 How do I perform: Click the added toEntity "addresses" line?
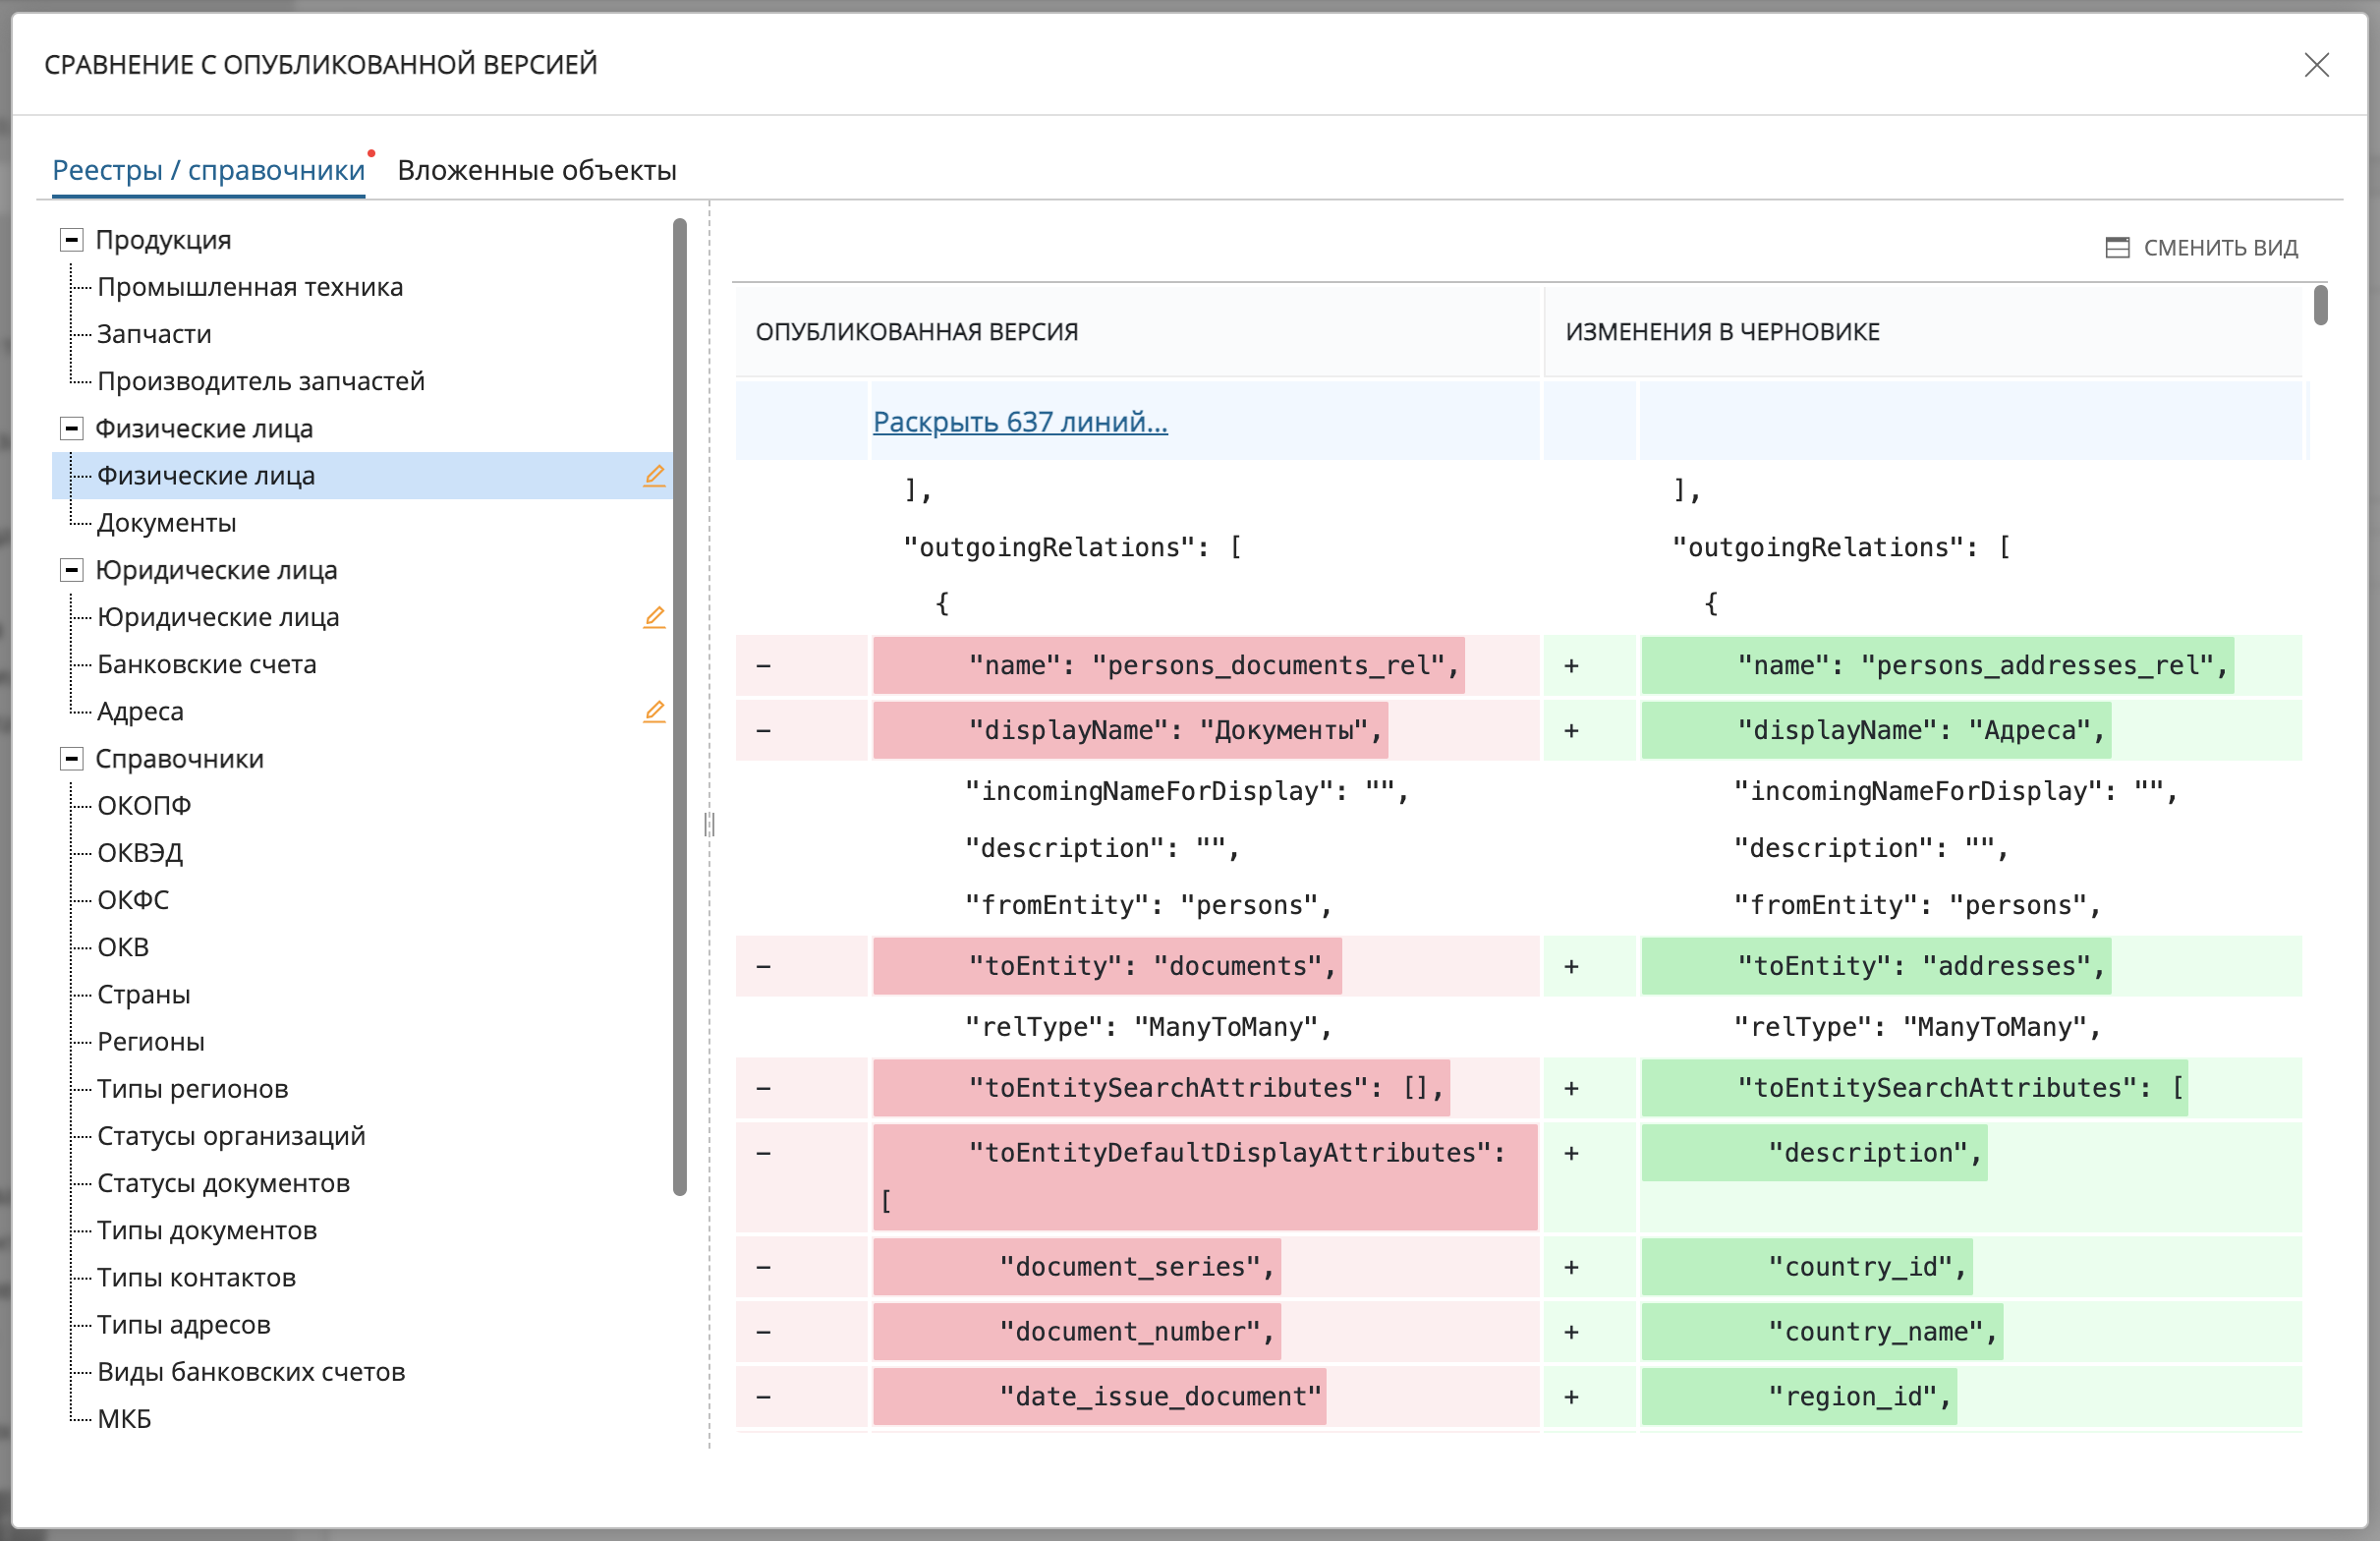coord(1876,966)
